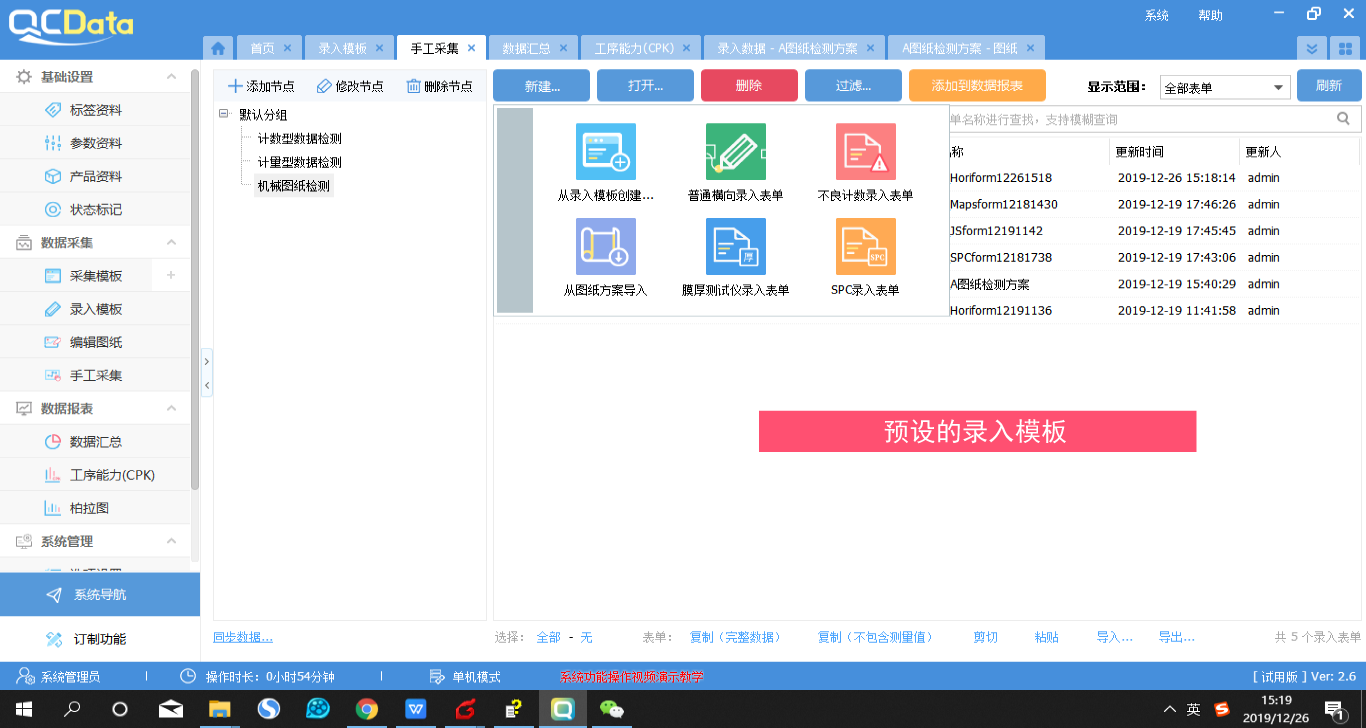
Task: Launch WeChat from the taskbar
Action: (x=611, y=709)
